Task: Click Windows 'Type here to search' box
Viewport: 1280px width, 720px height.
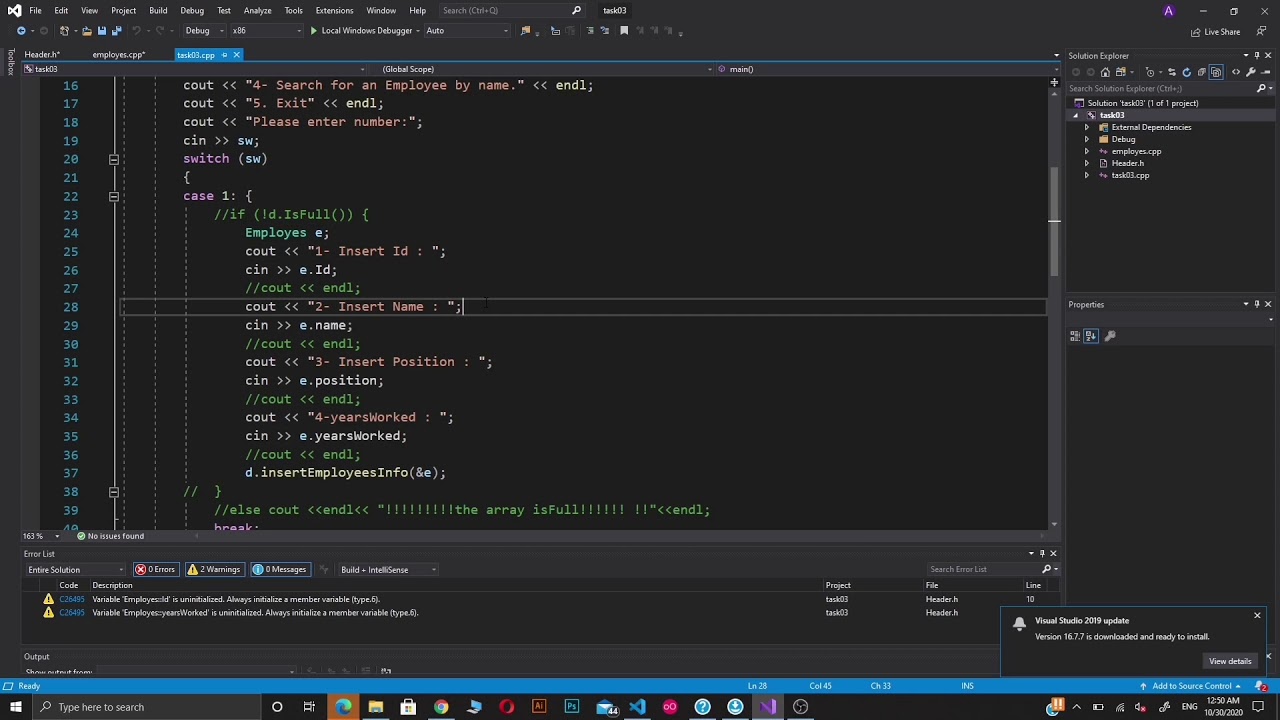Action: click(x=145, y=707)
